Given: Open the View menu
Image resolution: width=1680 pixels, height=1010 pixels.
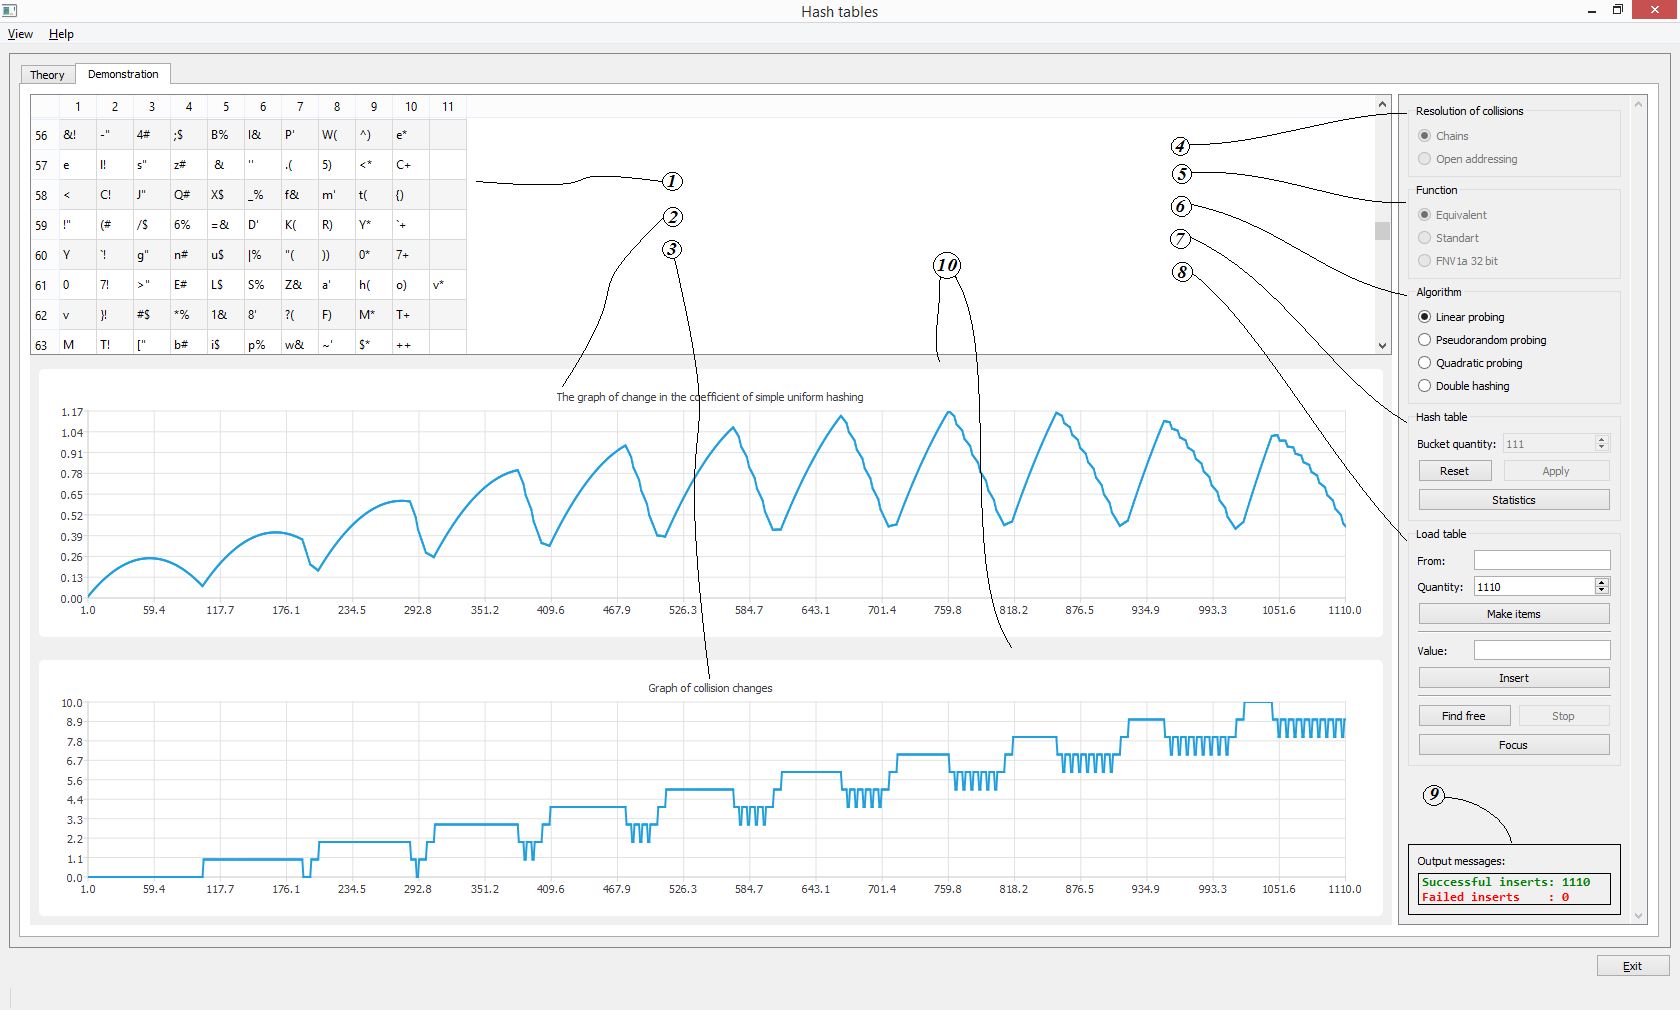Looking at the screenshot, I should [20, 34].
